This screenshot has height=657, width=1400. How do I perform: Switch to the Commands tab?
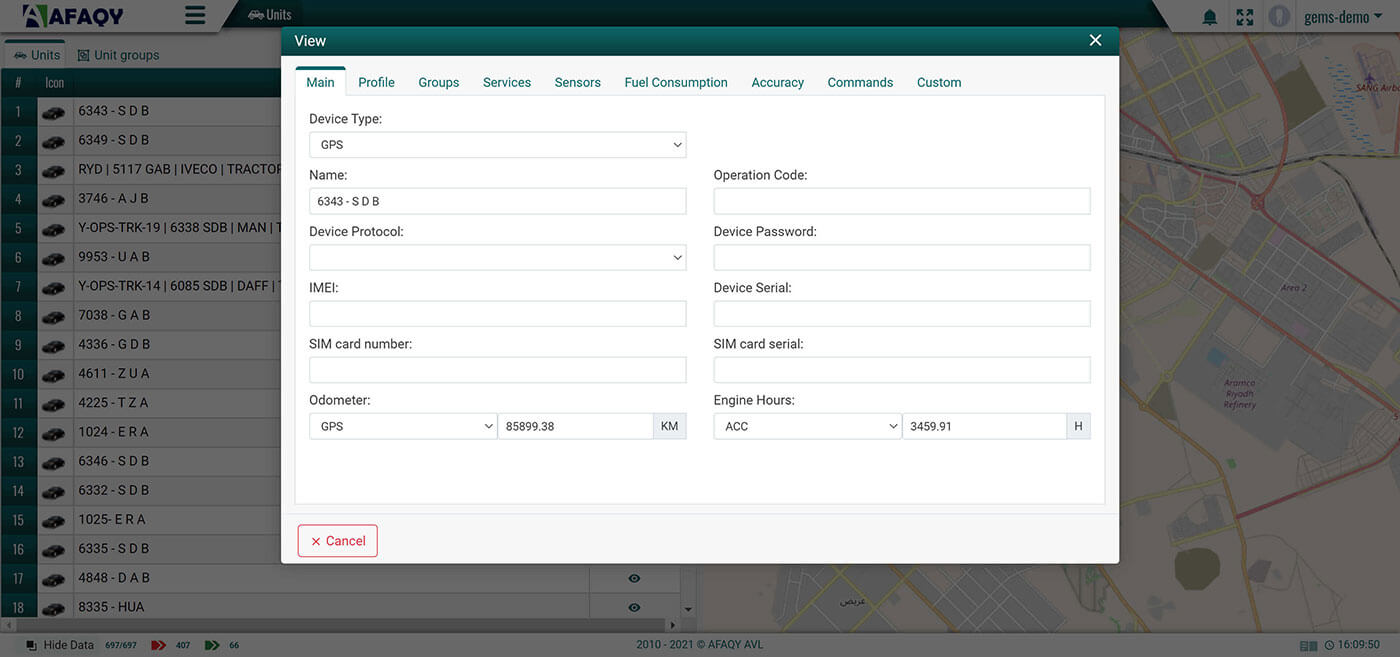[860, 82]
